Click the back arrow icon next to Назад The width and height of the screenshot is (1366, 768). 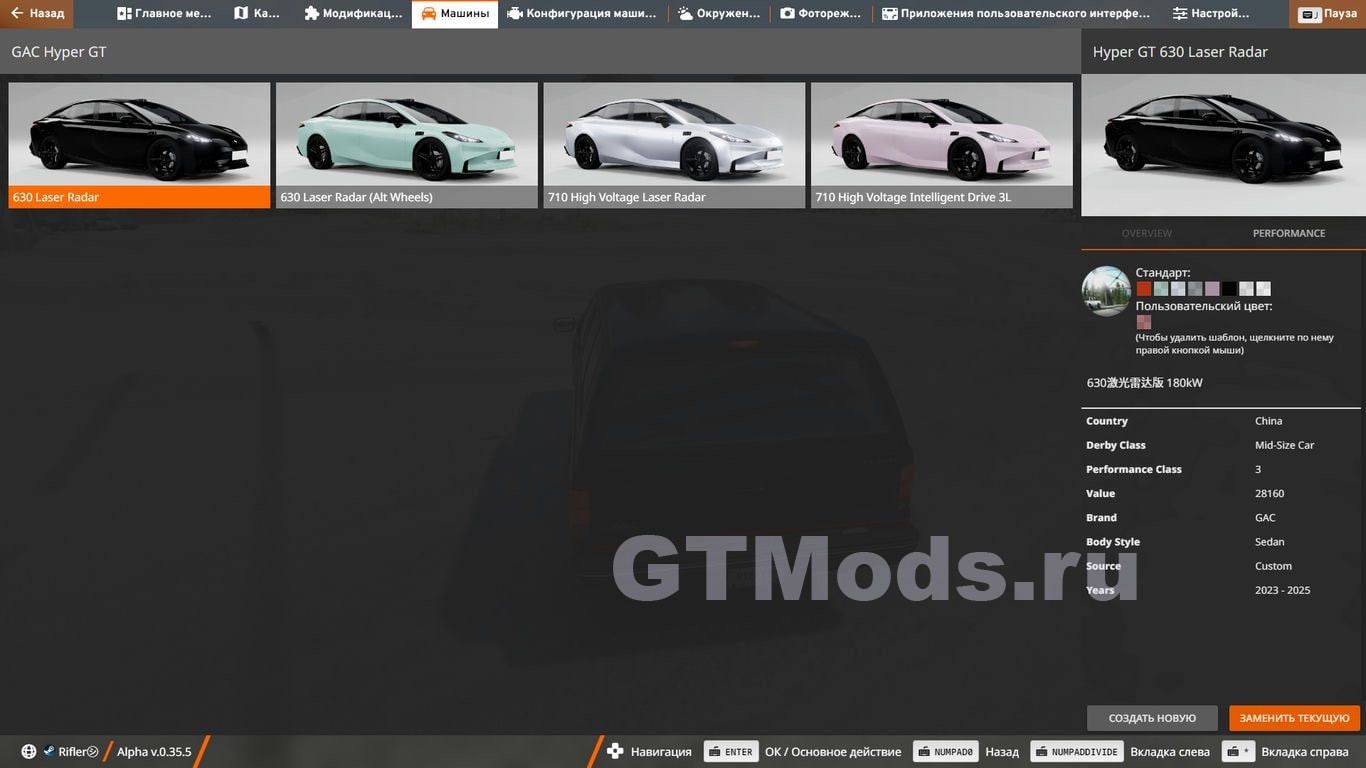coord(16,14)
